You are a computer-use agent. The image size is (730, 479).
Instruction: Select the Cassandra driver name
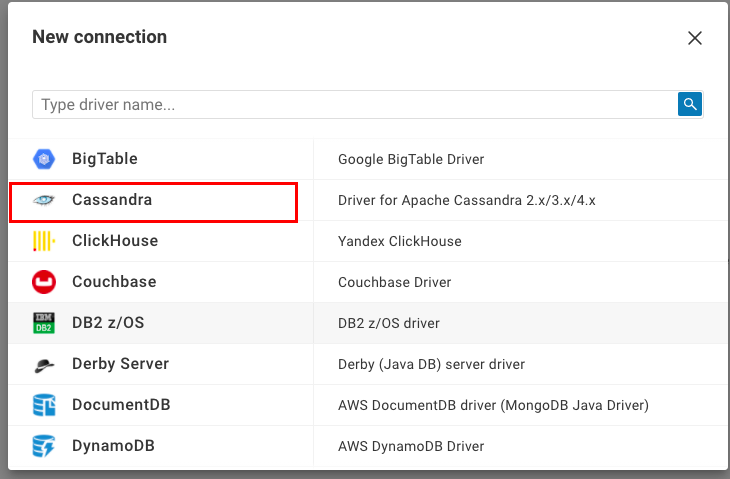[112, 200]
